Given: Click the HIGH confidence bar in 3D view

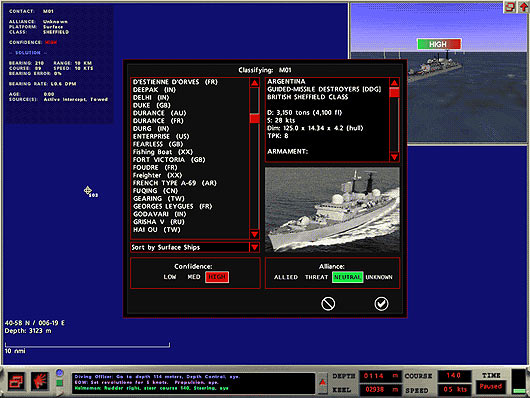Looking at the screenshot, I should point(439,44).
